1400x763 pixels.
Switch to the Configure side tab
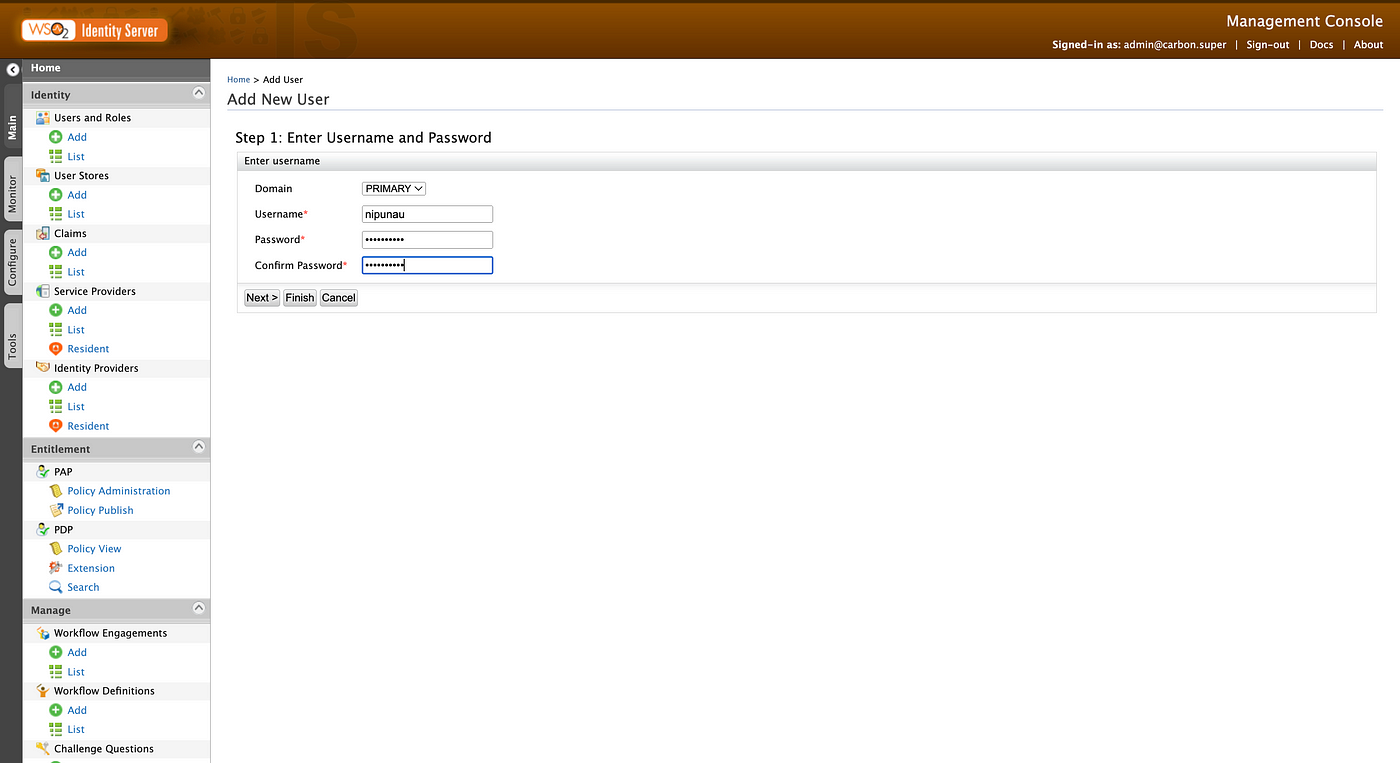click(13, 262)
